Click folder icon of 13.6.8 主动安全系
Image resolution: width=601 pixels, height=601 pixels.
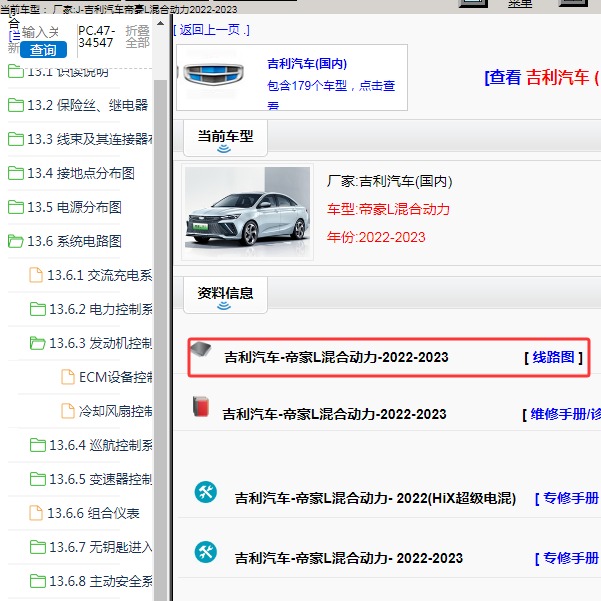pos(38,581)
